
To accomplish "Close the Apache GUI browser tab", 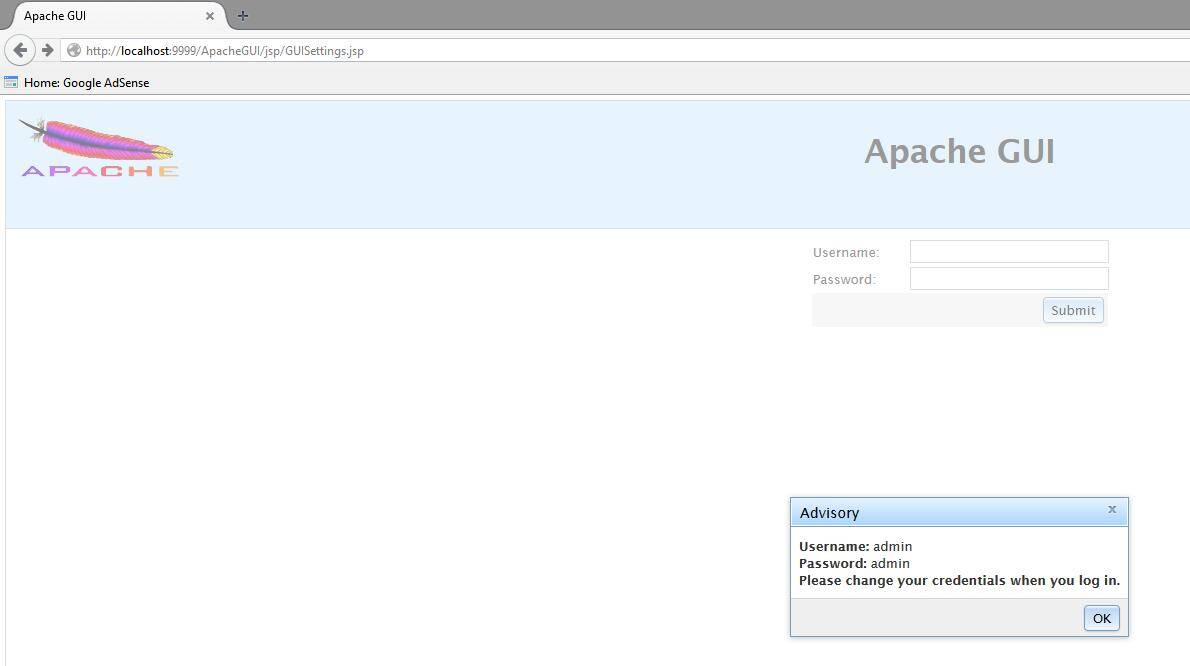I will tap(210, 16).
